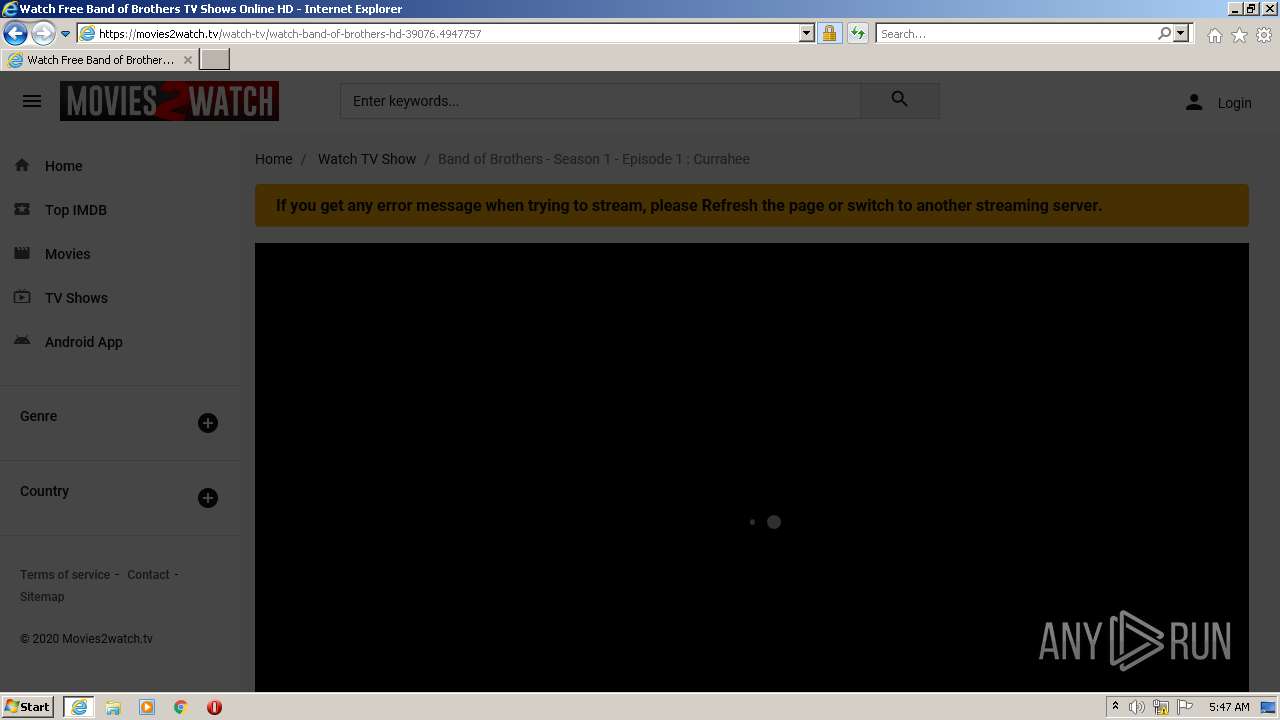This screenshot has width=1280, height=720.
Task: Open TV Shows section
Action: pyautogui.click(x=76, y=298)
